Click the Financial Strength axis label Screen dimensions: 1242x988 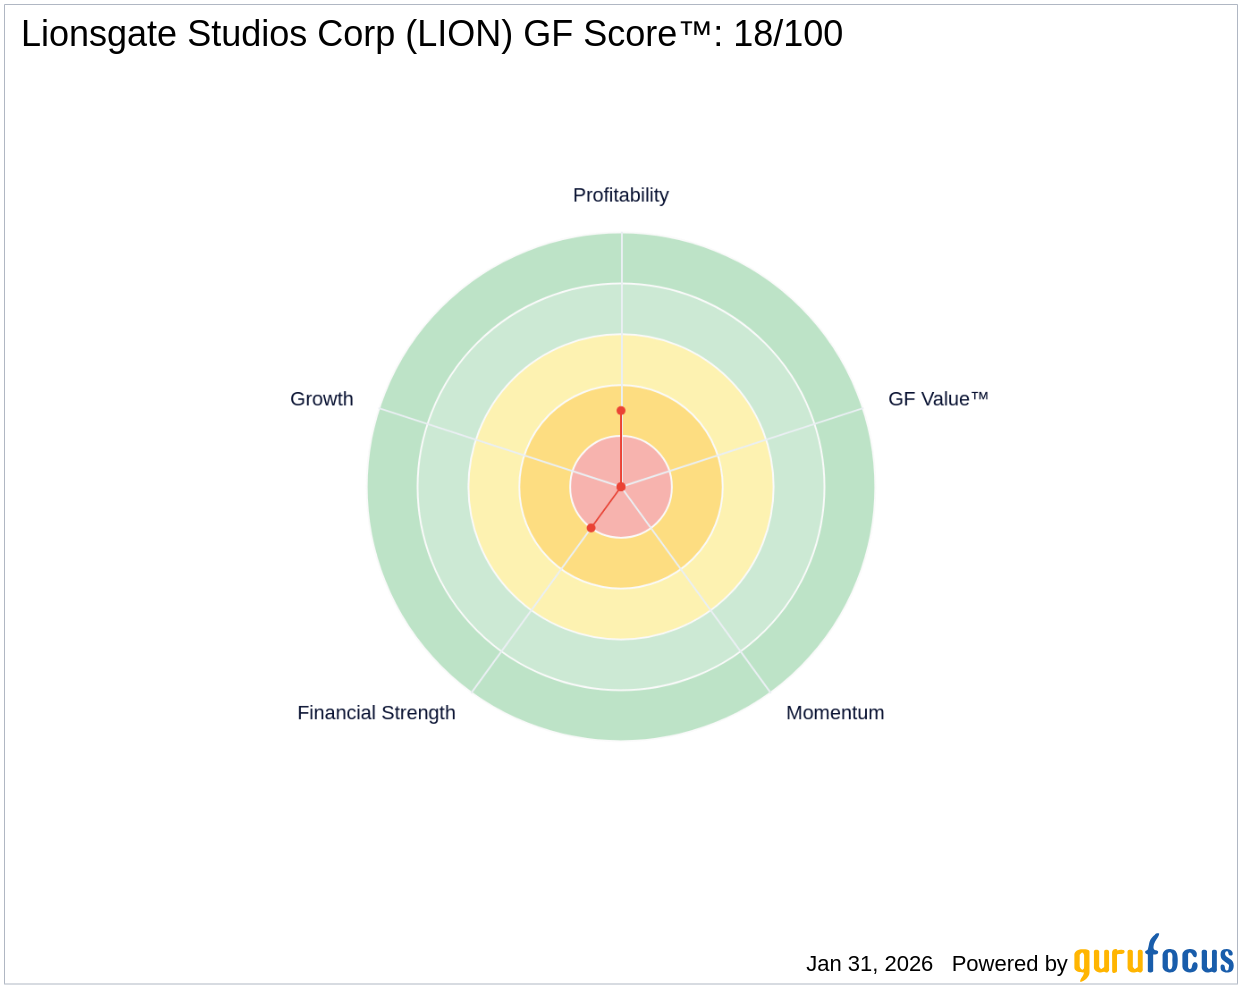tap(376, 713)
